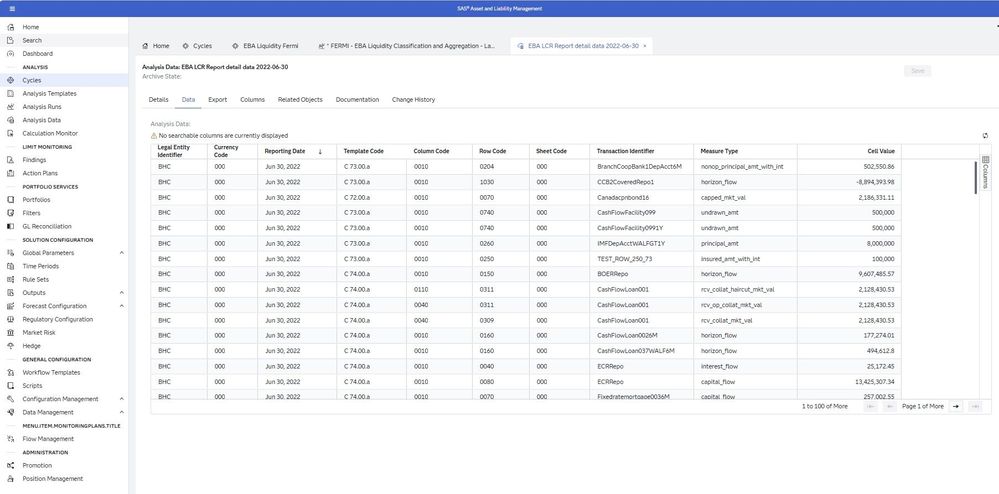Click the Save button
Viewport: 999px width, 494px height.
click(917, 71)
